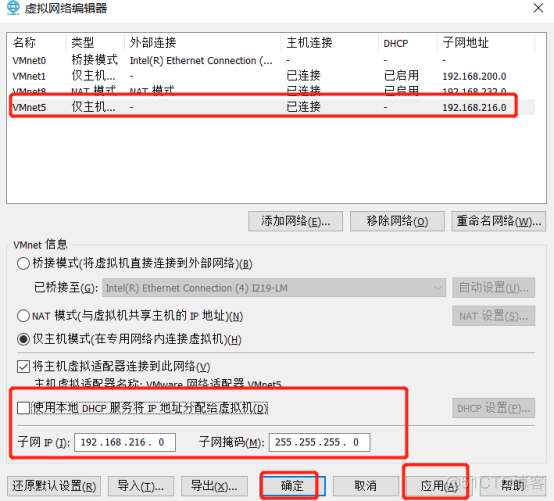Screen dimensions: 554x501
Task: Click the 主机连接 column header
Action: tap(330, 42)
